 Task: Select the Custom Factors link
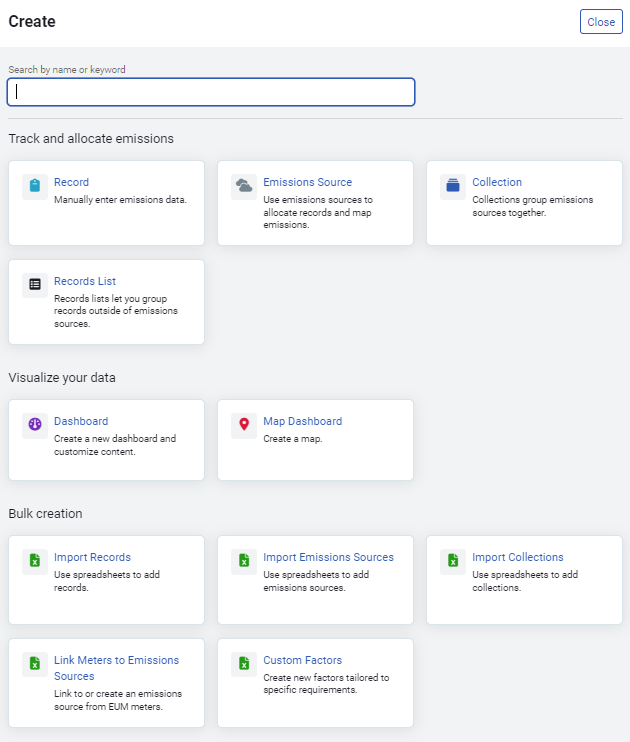click(x=302, y=660)
